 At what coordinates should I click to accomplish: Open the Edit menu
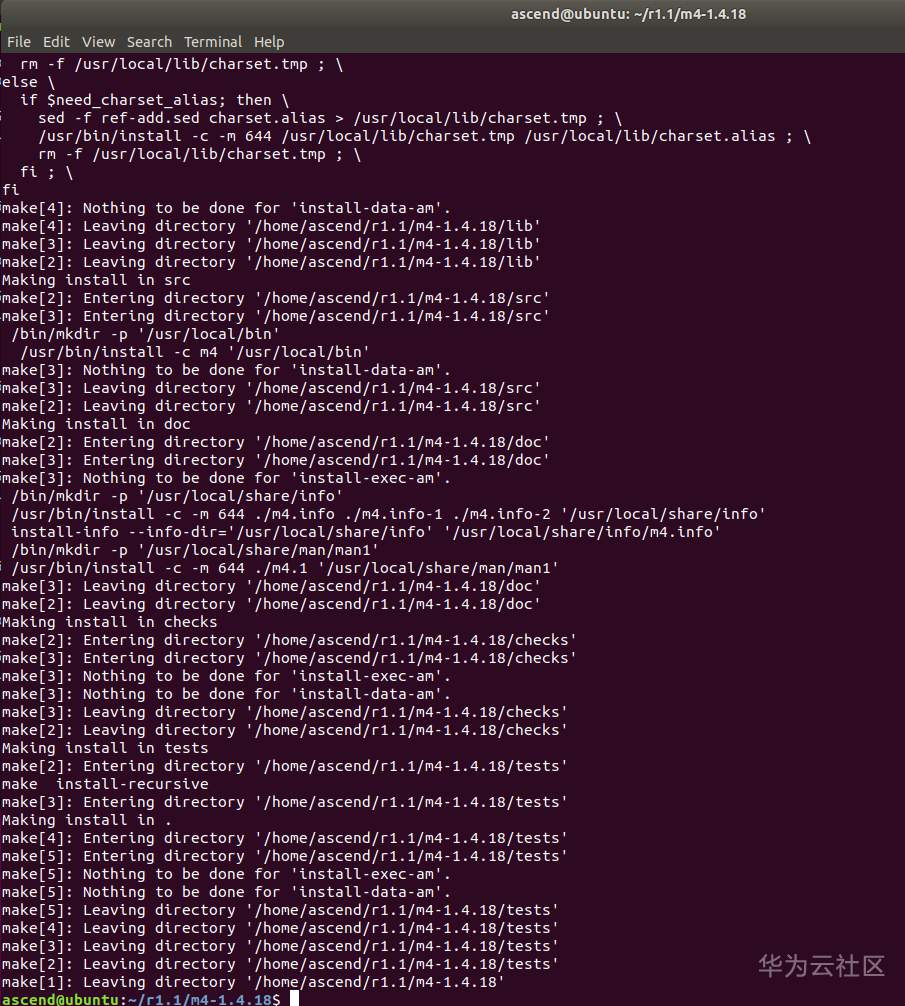tap(56, 42)
